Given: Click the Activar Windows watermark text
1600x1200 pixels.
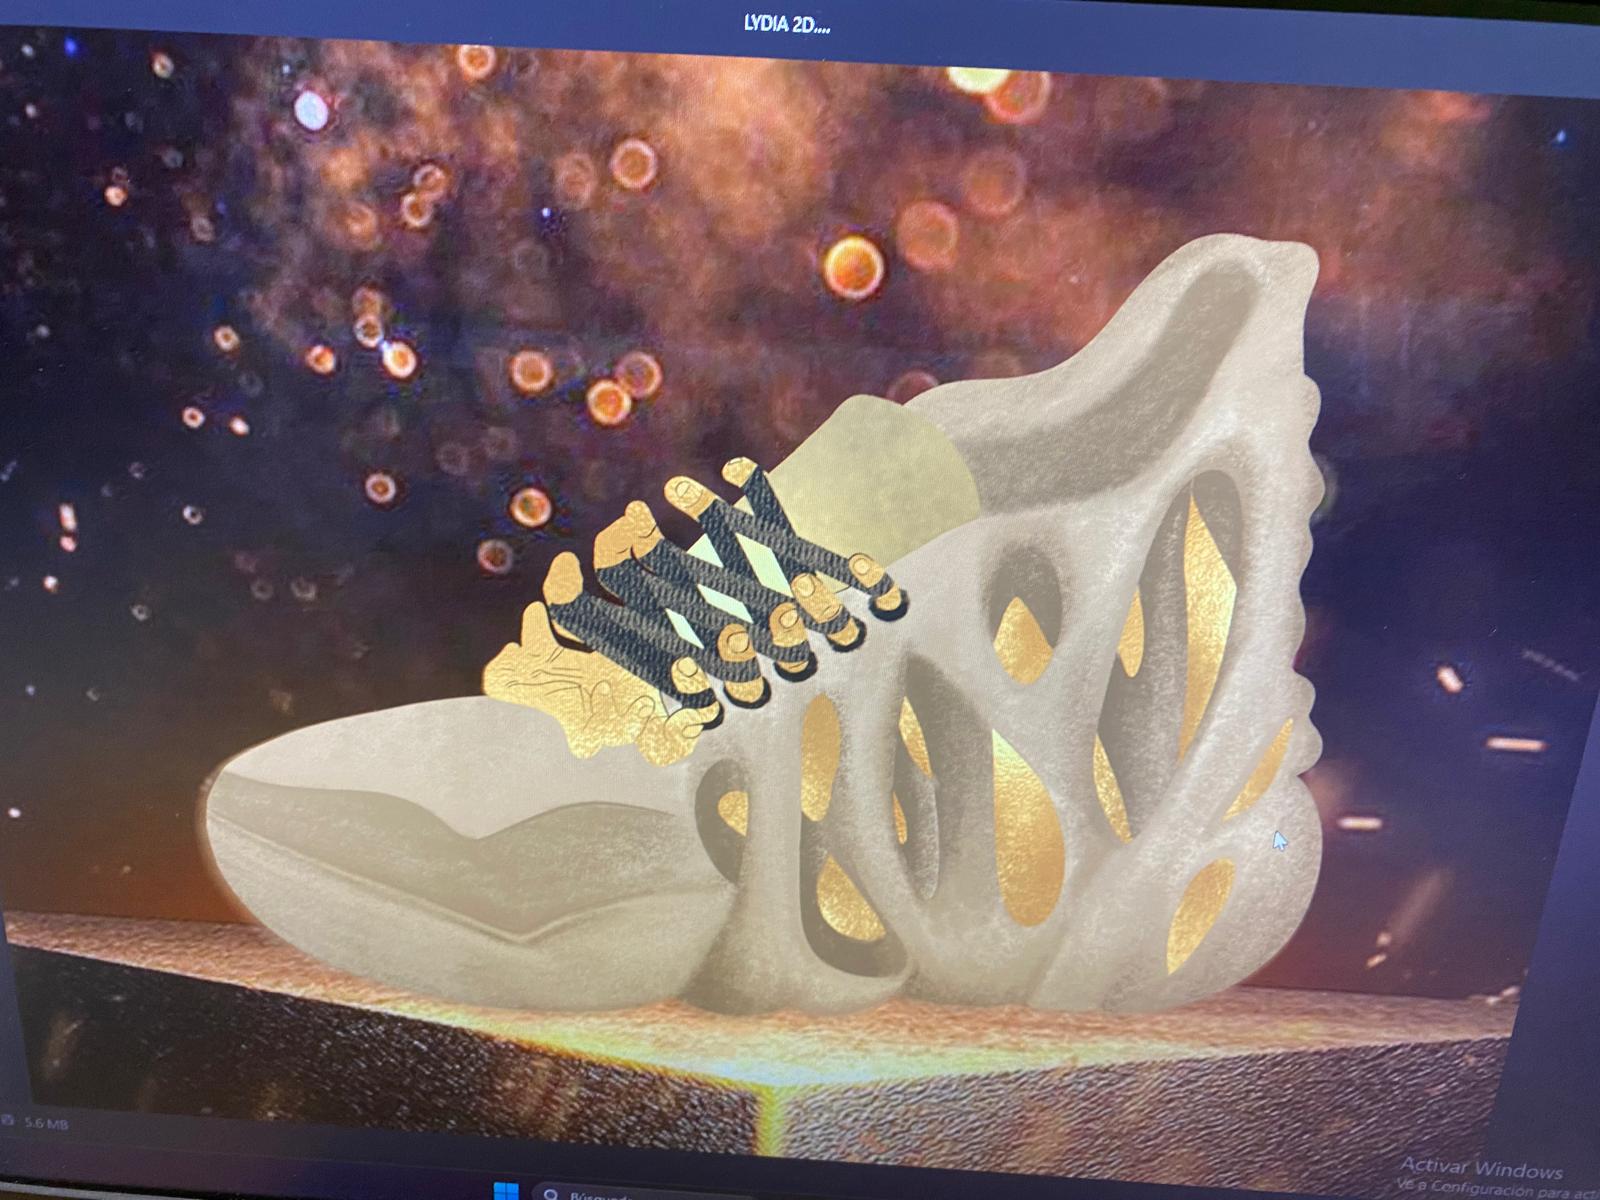Looking at the screenshot, I should [x=1480, y=1168].
